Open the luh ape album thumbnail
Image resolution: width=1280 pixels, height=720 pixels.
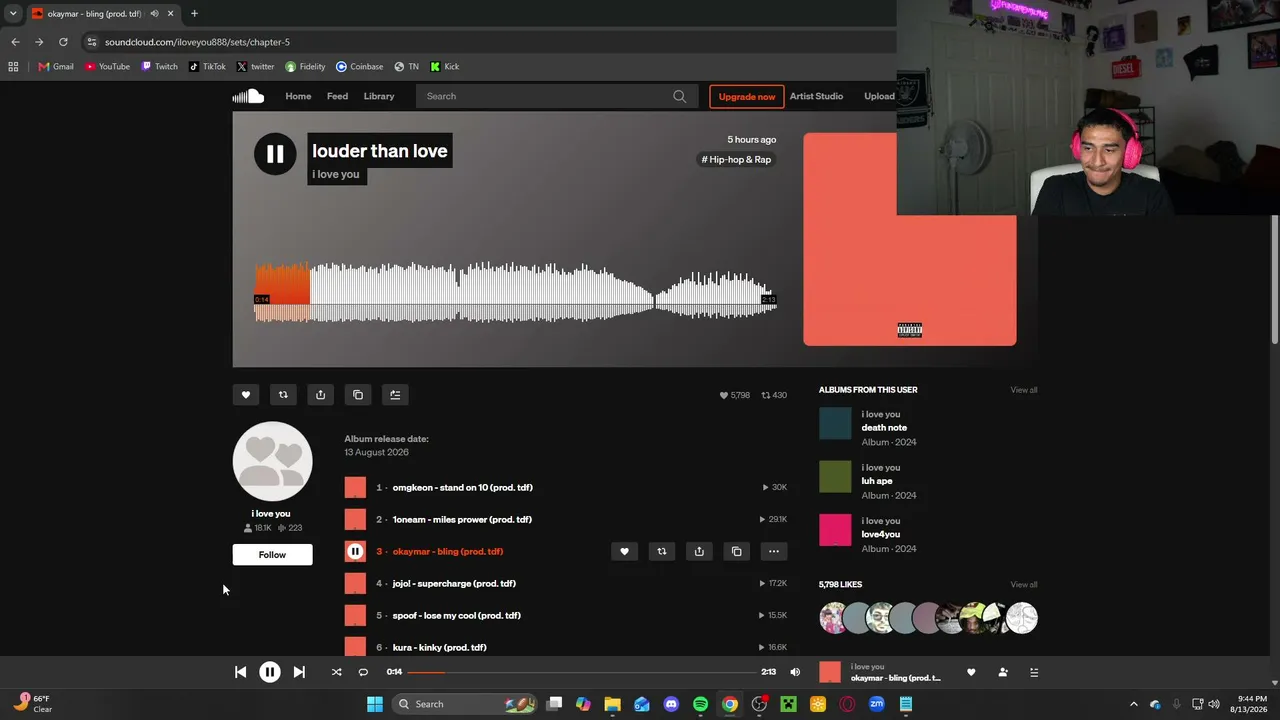(835, 476)
